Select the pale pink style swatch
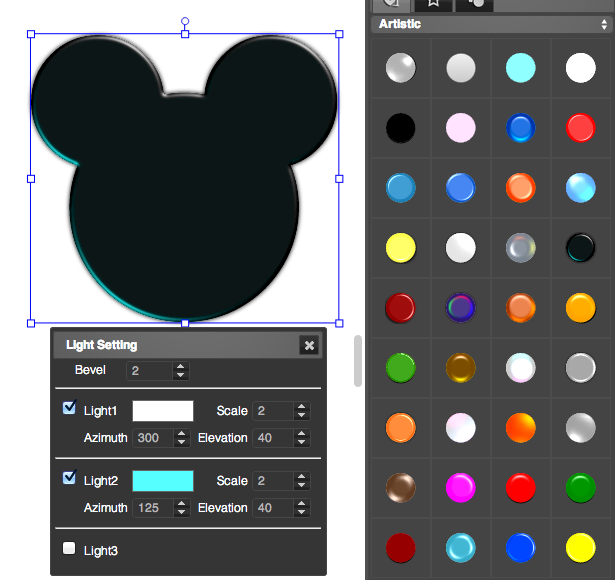Viewport: 615px width, 580px height. (x=460, y=128)
